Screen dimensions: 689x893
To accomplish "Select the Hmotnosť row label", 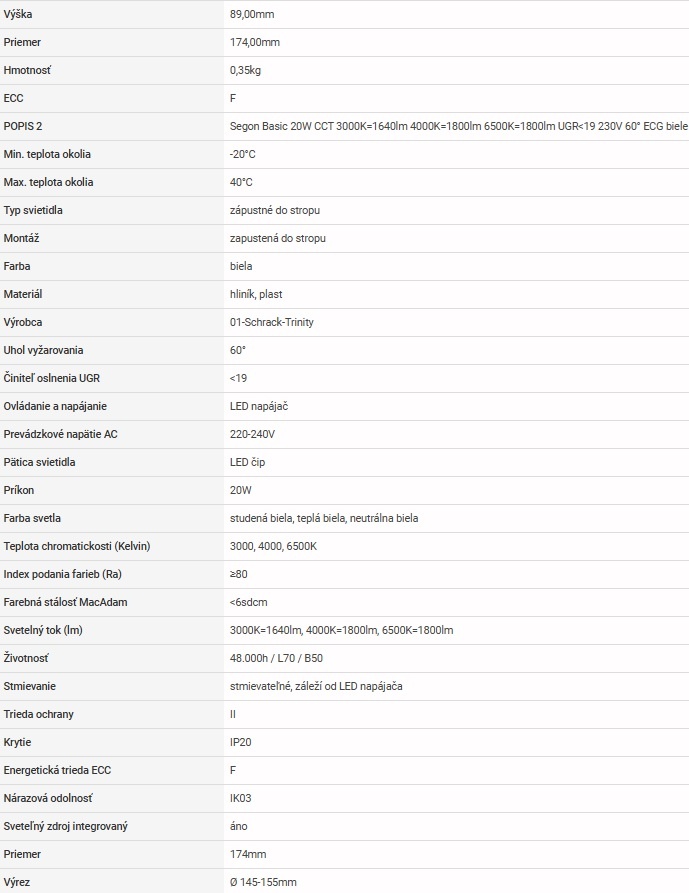I will pos(27,71).
